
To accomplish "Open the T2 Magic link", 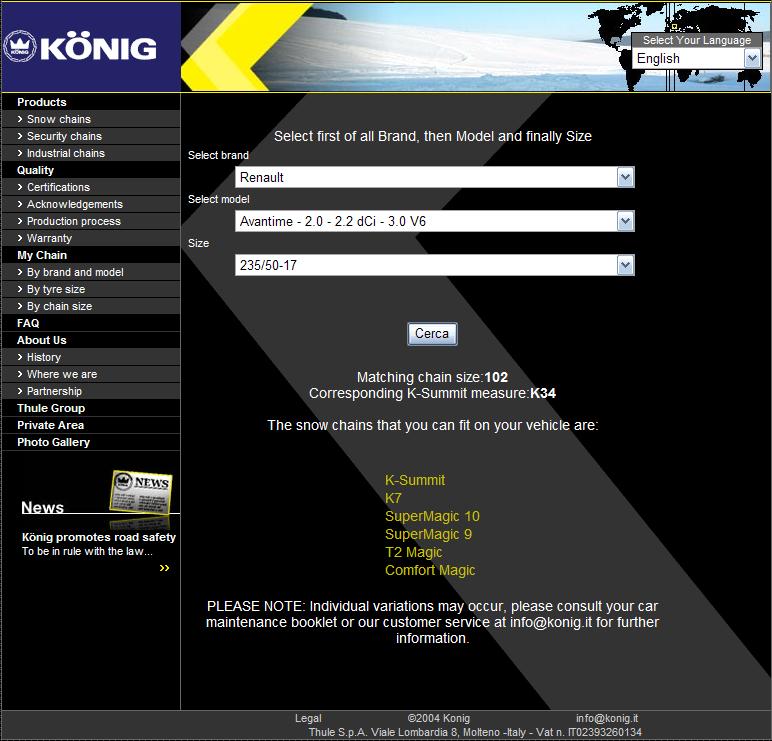I will coord(413,552).
